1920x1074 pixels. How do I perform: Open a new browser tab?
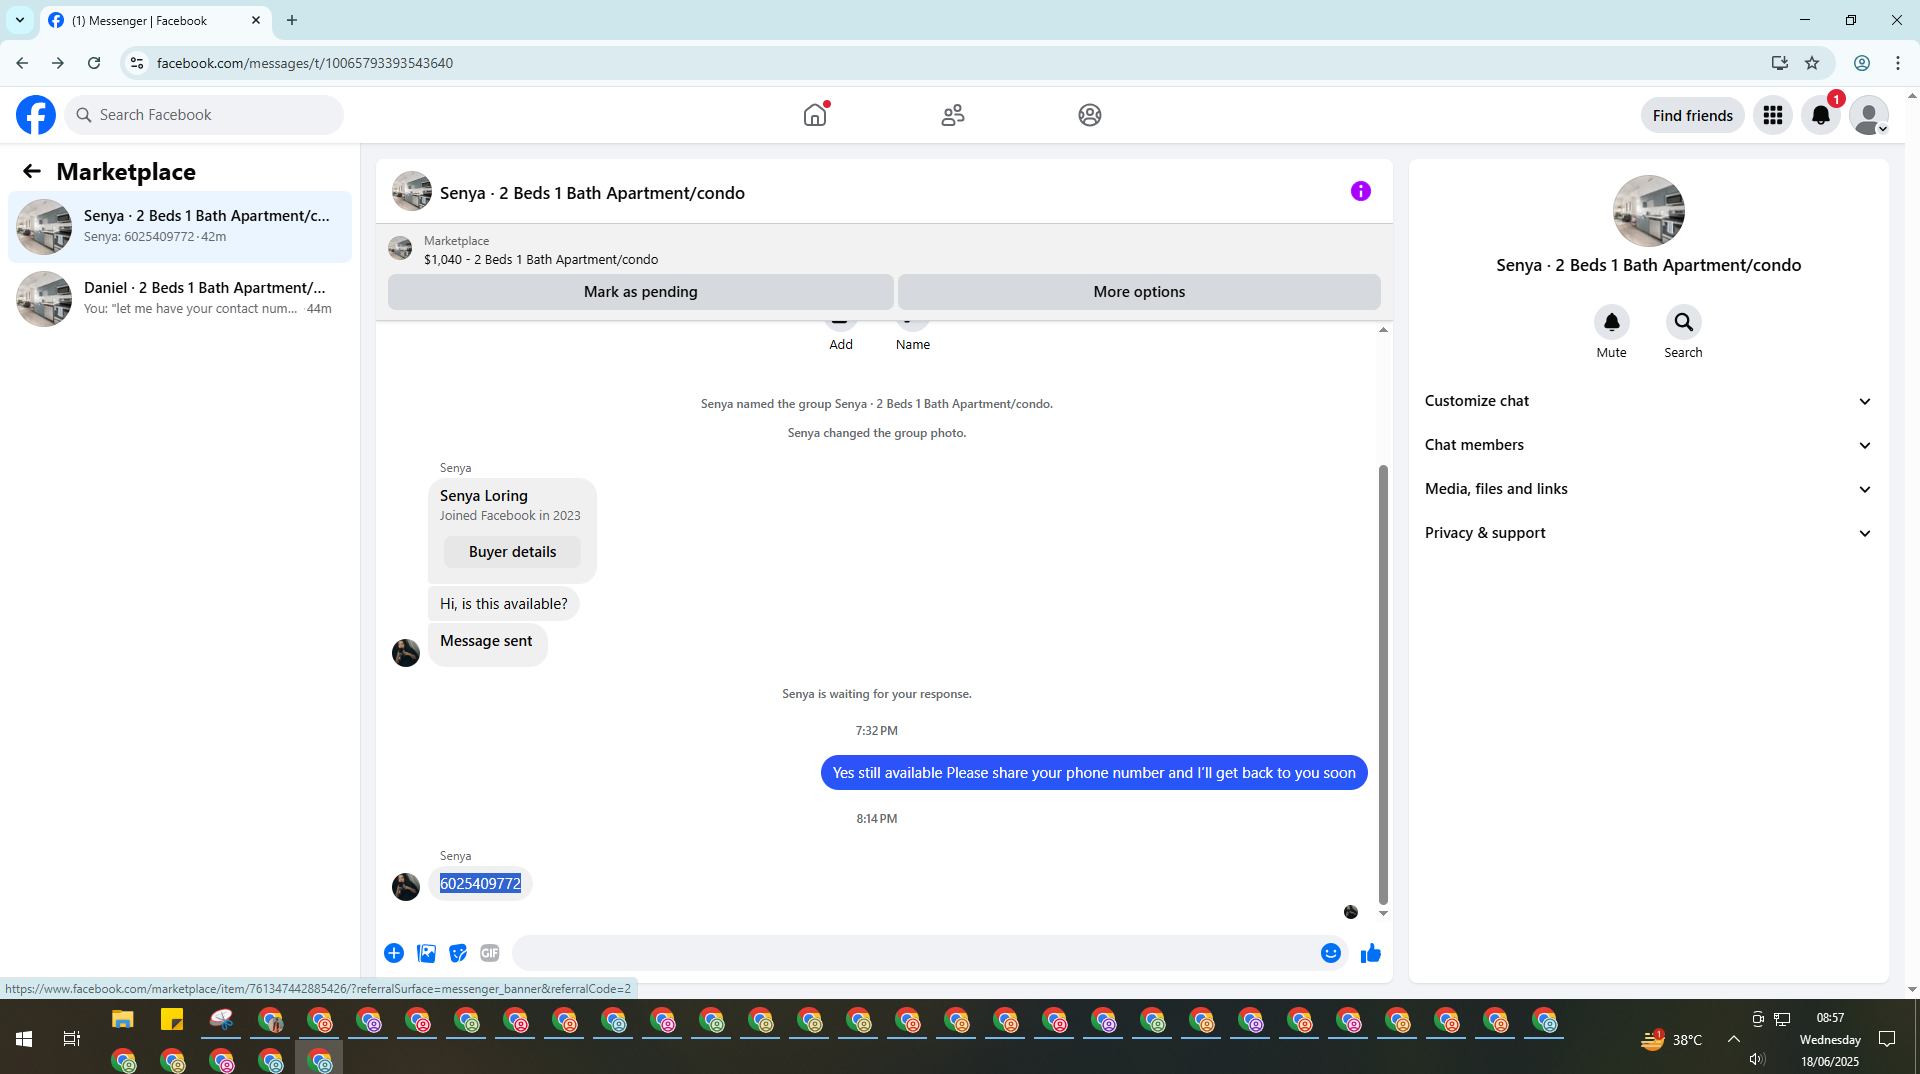point(292,20)
